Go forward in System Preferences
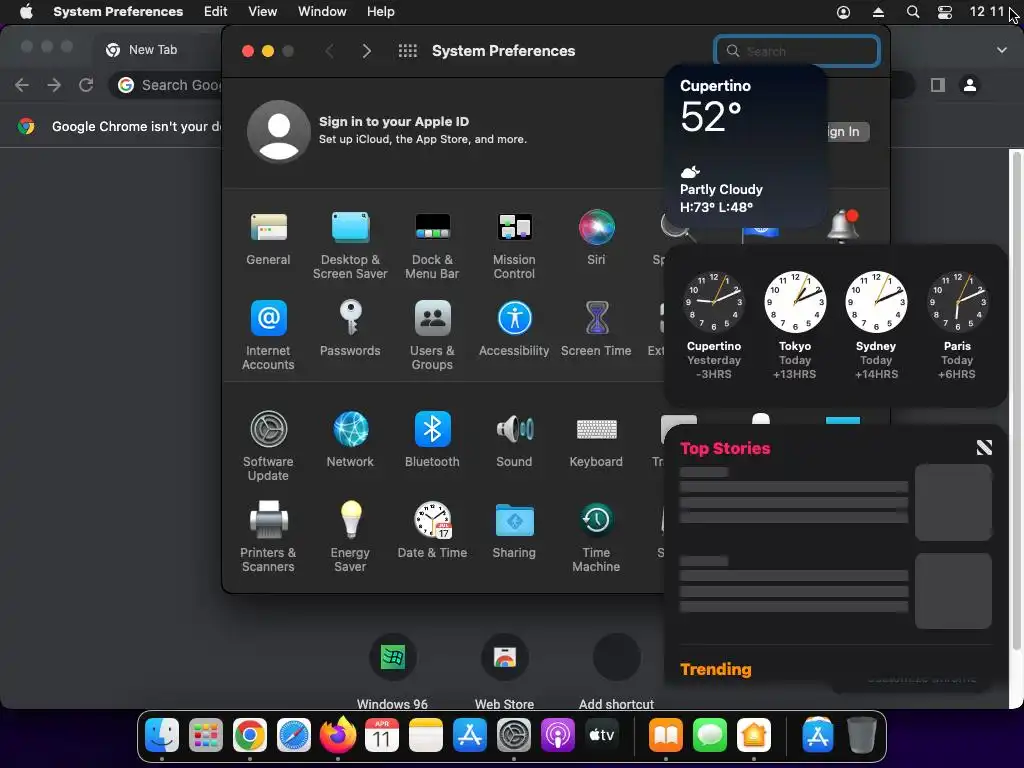The height and width of the screenshot is (768, 1024). coord(366,51)
